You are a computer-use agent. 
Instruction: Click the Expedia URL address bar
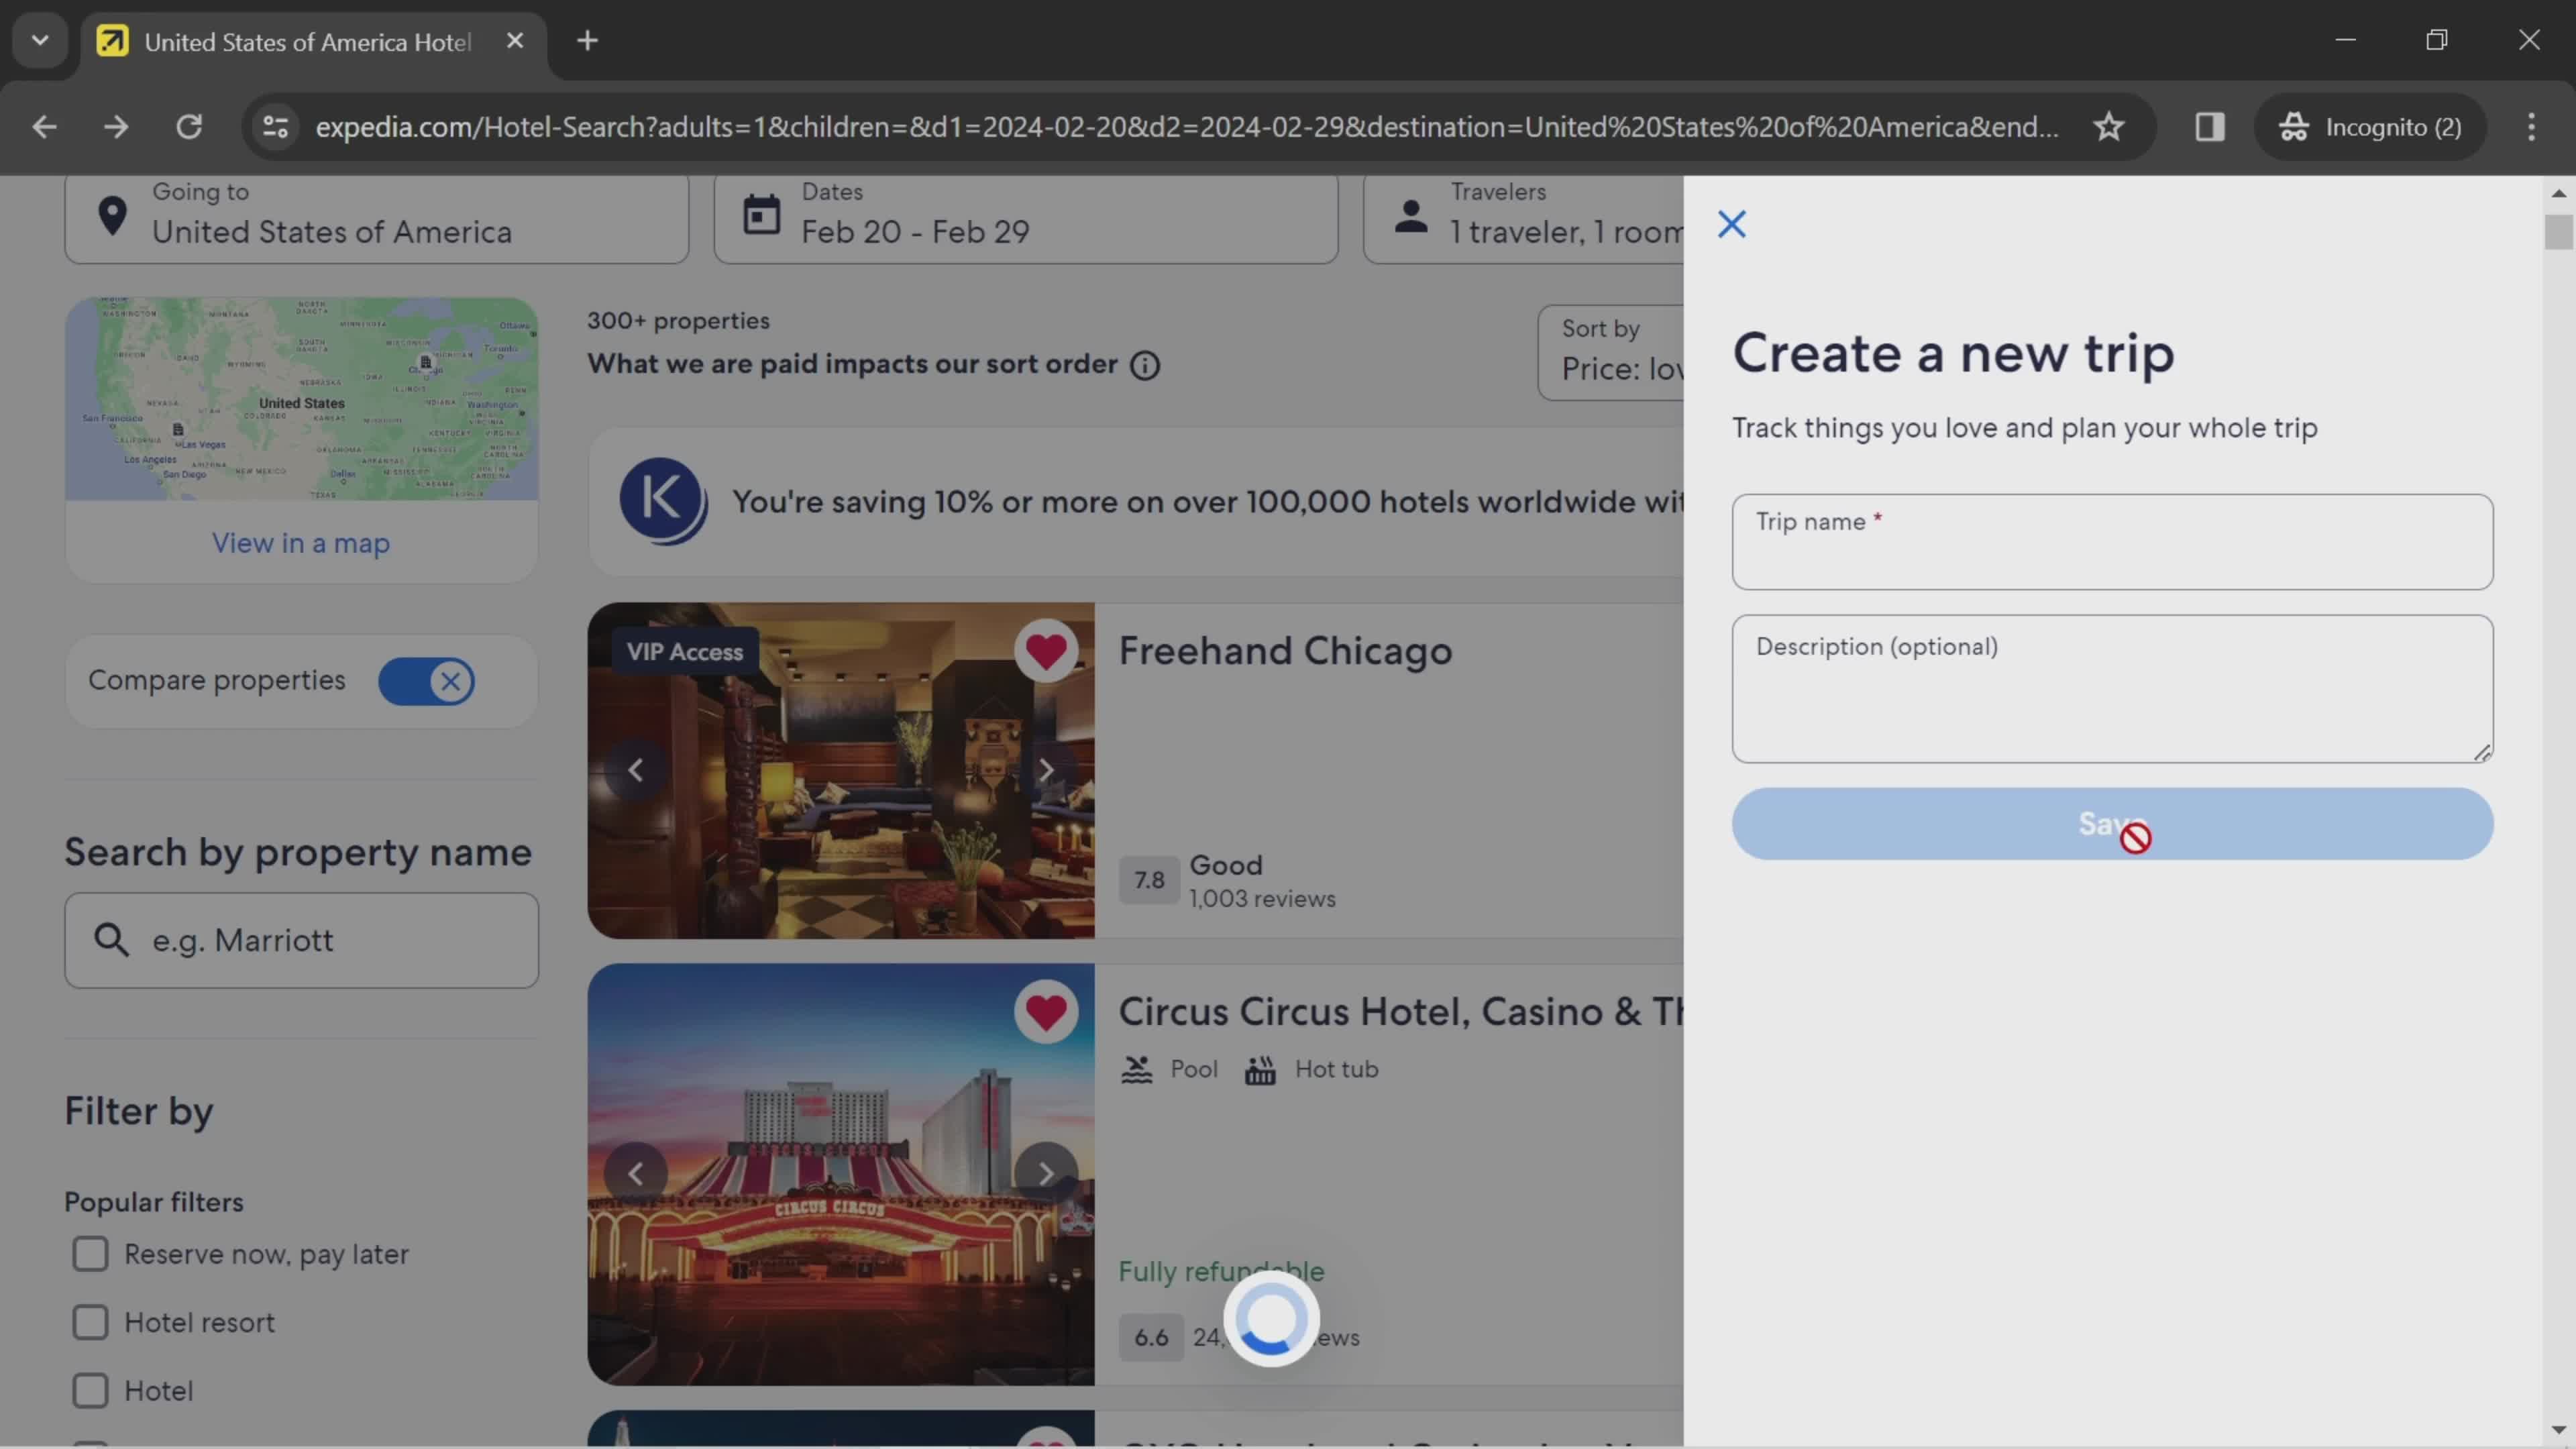(x=1187, y=127)
